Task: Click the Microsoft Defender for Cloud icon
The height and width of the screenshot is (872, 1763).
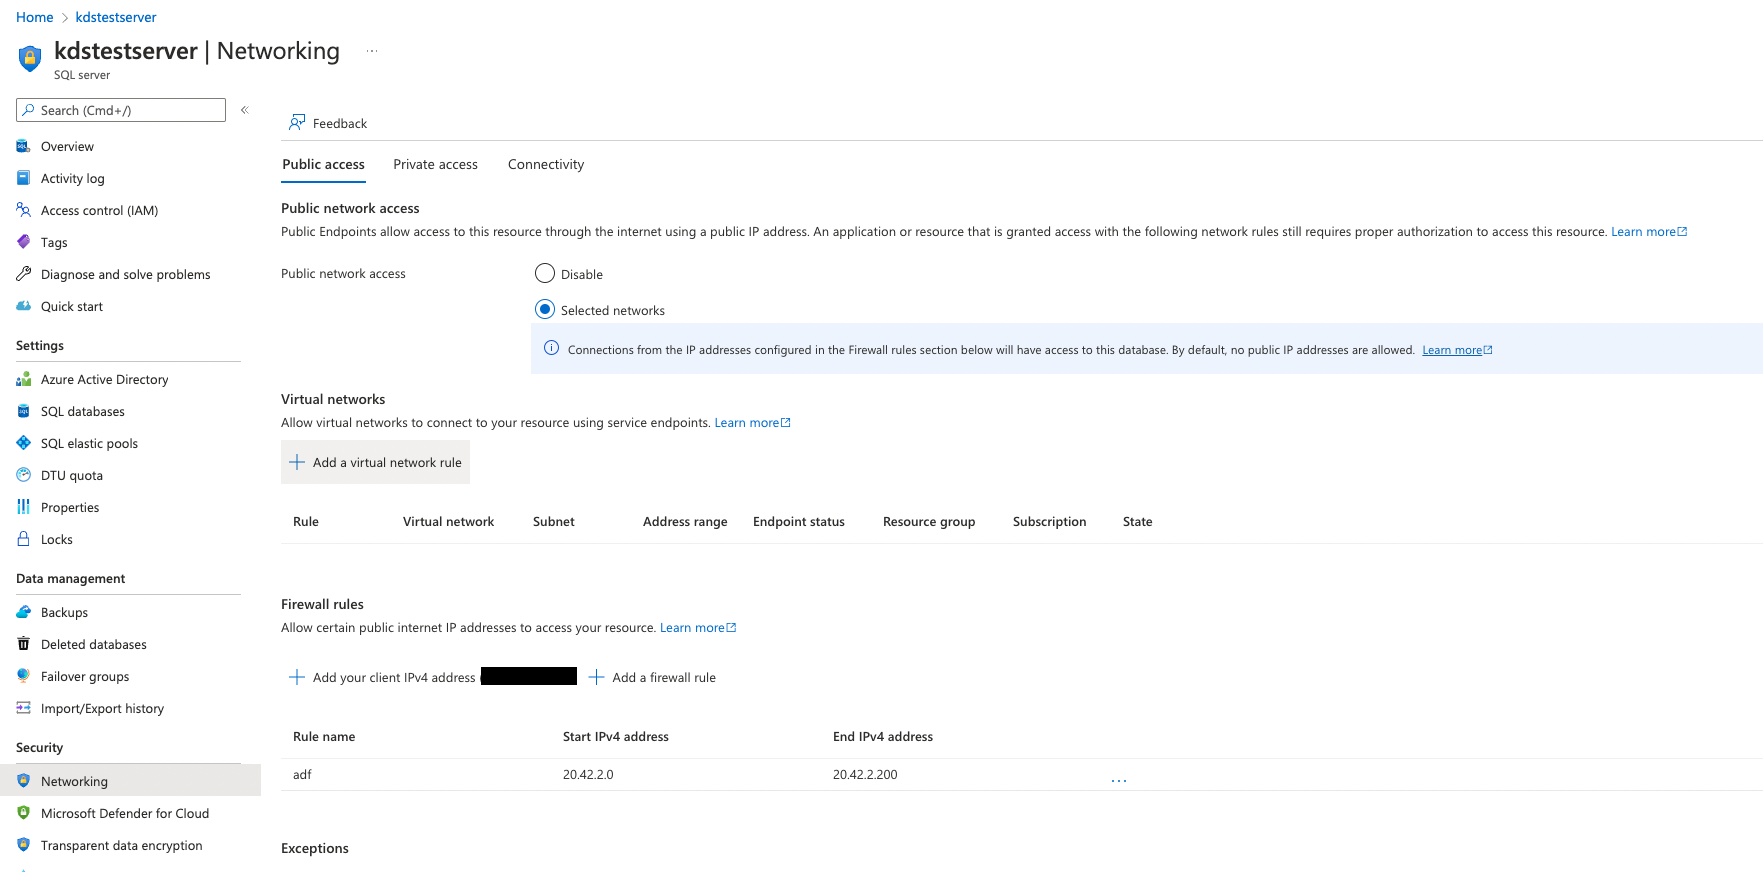Action: coord(23,813)
